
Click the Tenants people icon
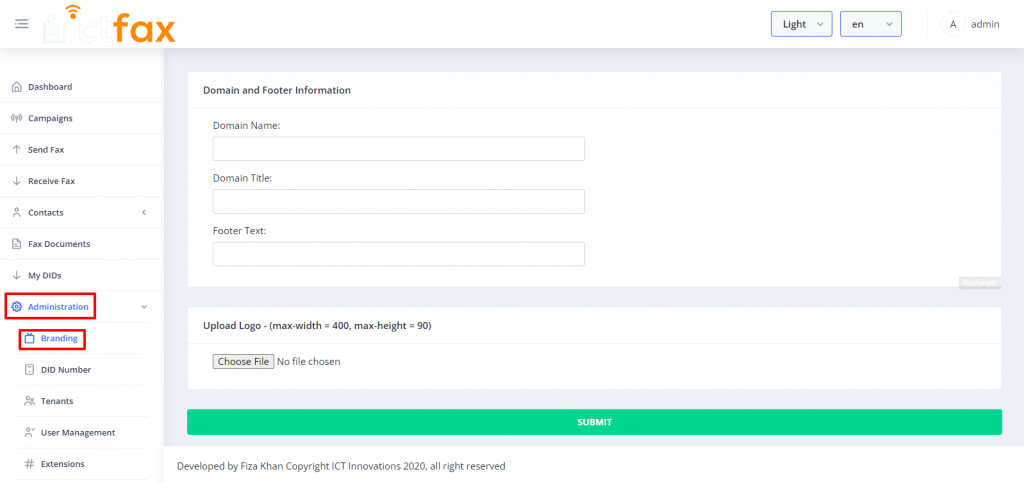coord(30,401)
